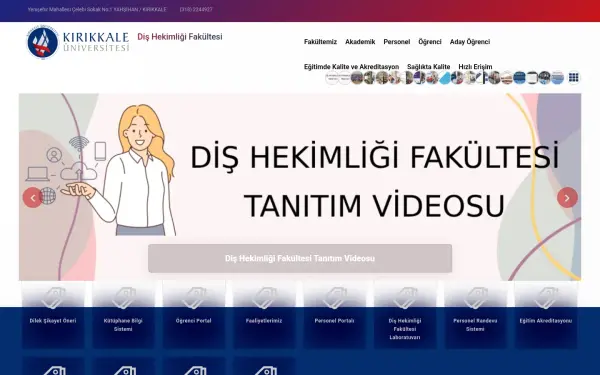Viewport: 600px width, 375px height.
Task: Open the apps grid icon beside the thumbnails
Action: (x=573, y=78)
